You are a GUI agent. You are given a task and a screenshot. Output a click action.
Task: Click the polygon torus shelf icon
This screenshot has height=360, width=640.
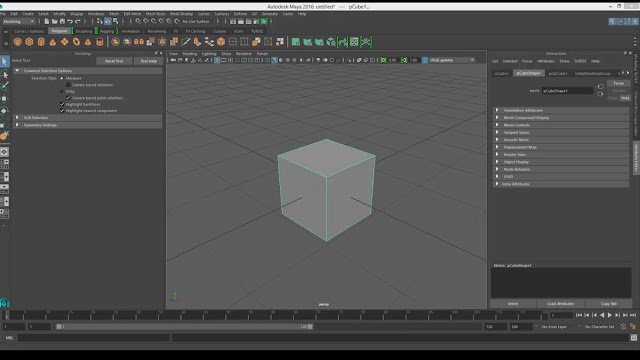tap(76, 42)
